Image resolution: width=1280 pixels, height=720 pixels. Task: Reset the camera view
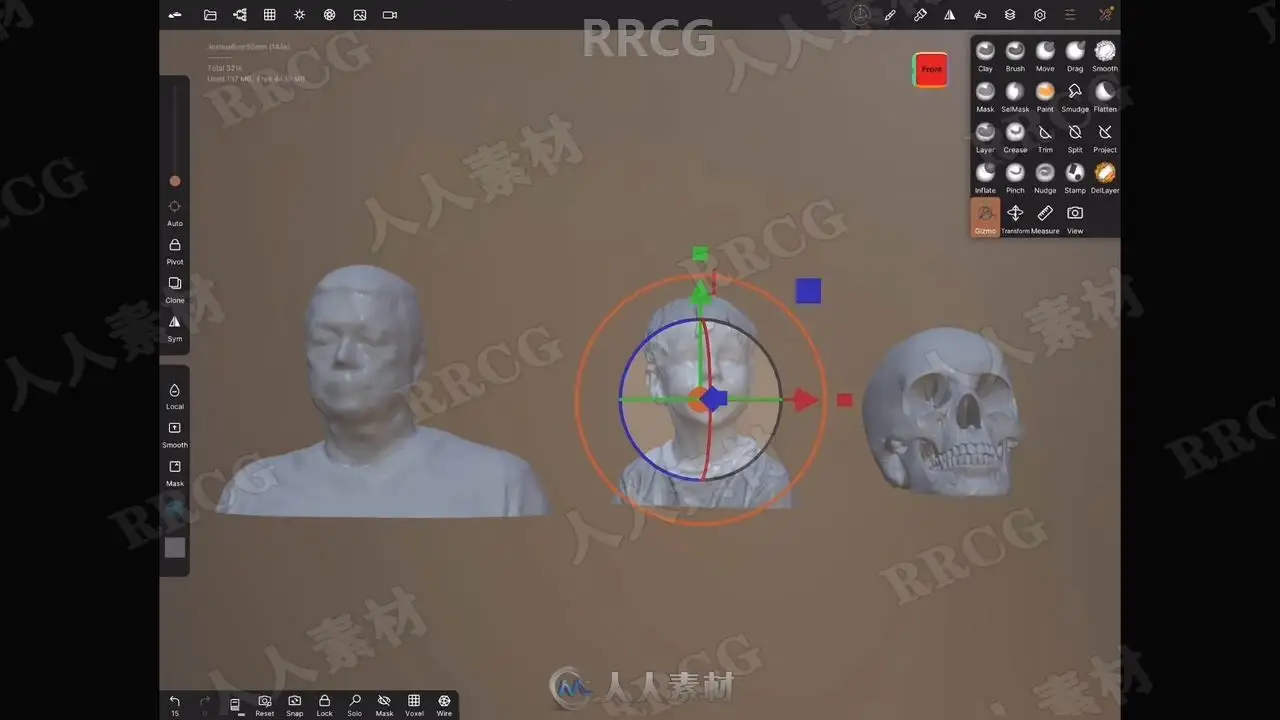pyautogui.click(x=265, y=705)
